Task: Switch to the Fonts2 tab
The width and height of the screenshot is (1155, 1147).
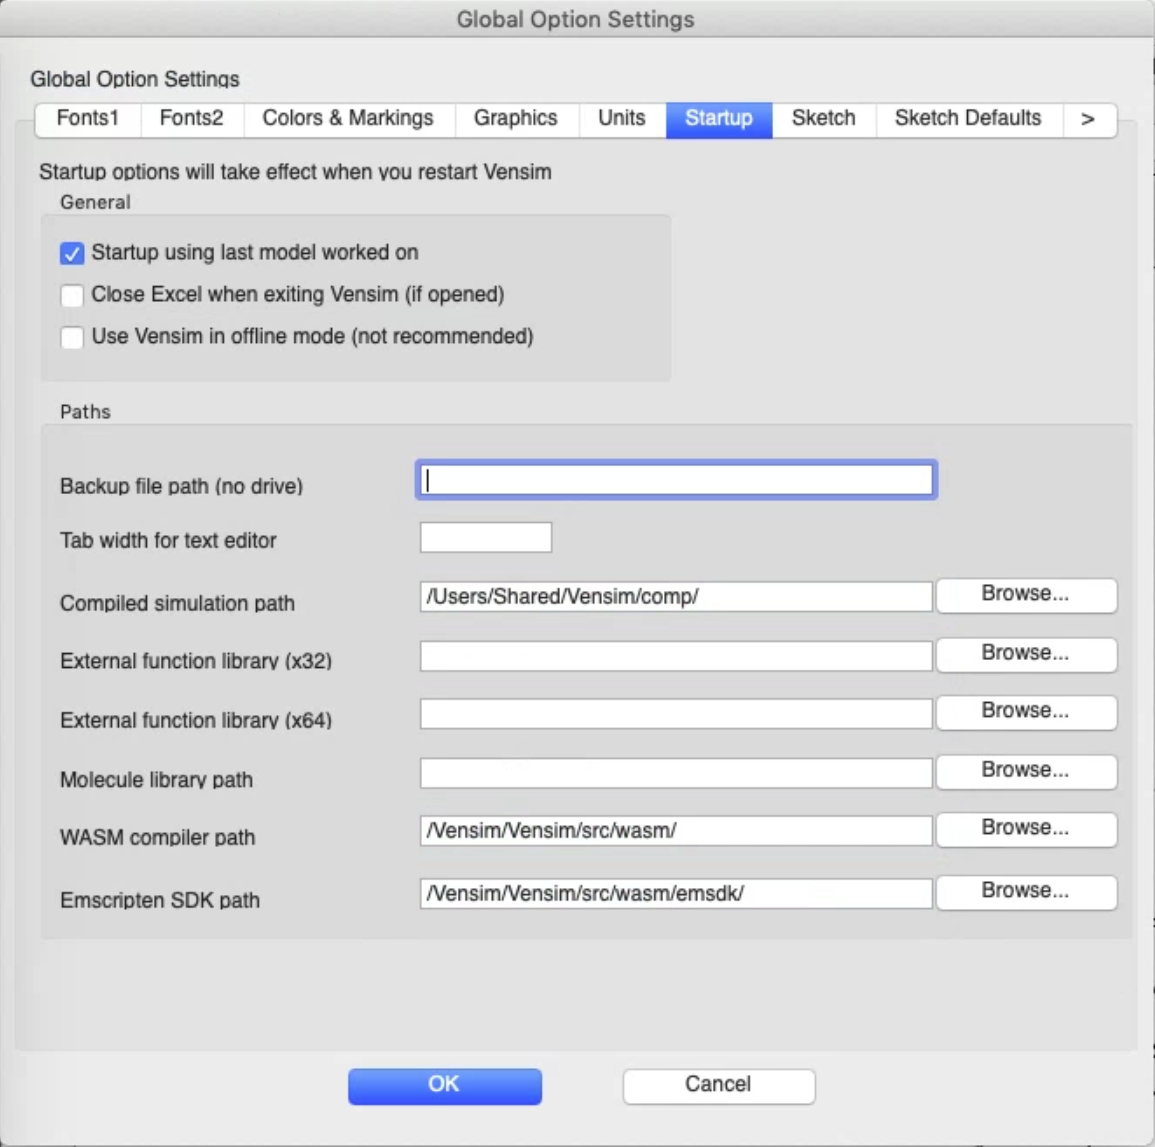Action: pos(191,118)
